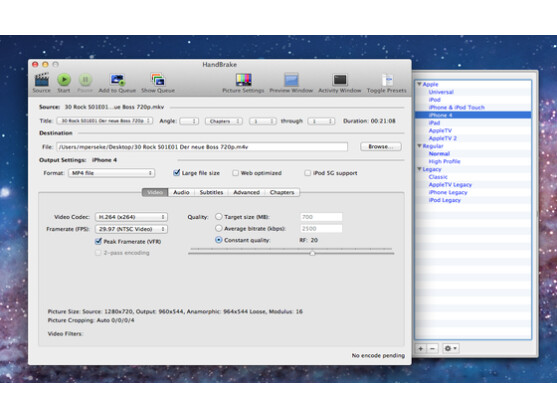Click the Average bitrate value field
557x418 pixels.
pyautogui.click(x=321, y=228)
